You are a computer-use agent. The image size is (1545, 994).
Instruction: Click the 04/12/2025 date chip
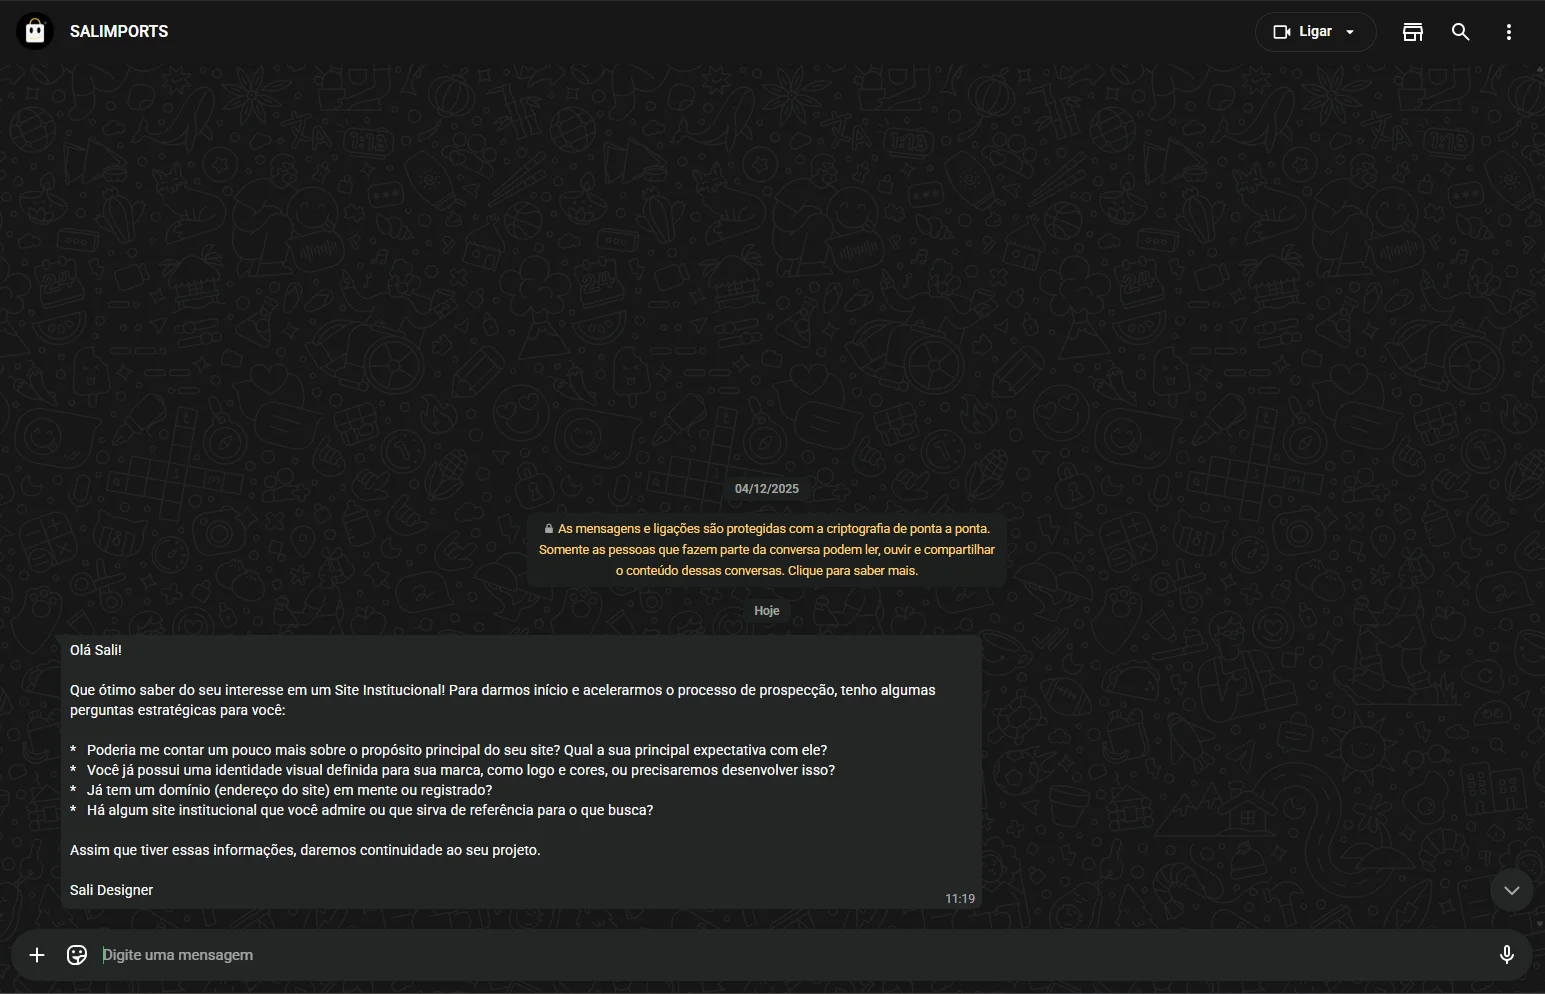click(x=767, y=489)
